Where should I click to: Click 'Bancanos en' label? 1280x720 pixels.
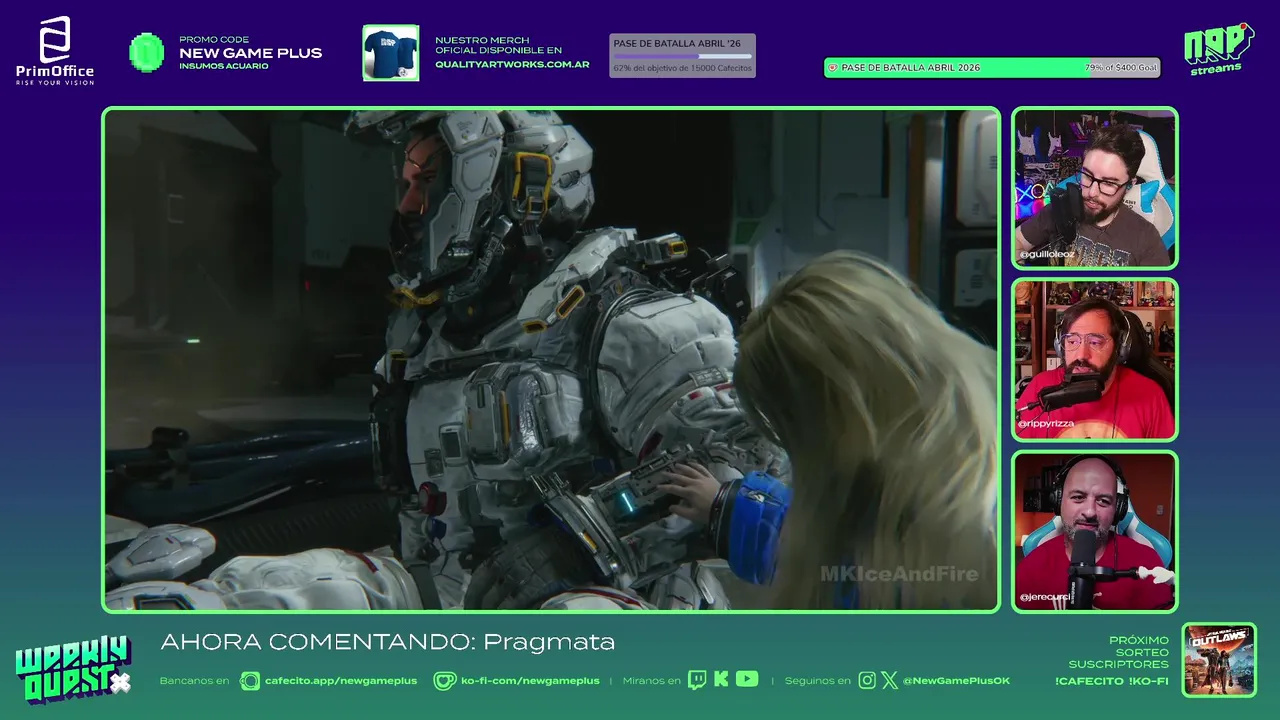click(x=194, y=681)
